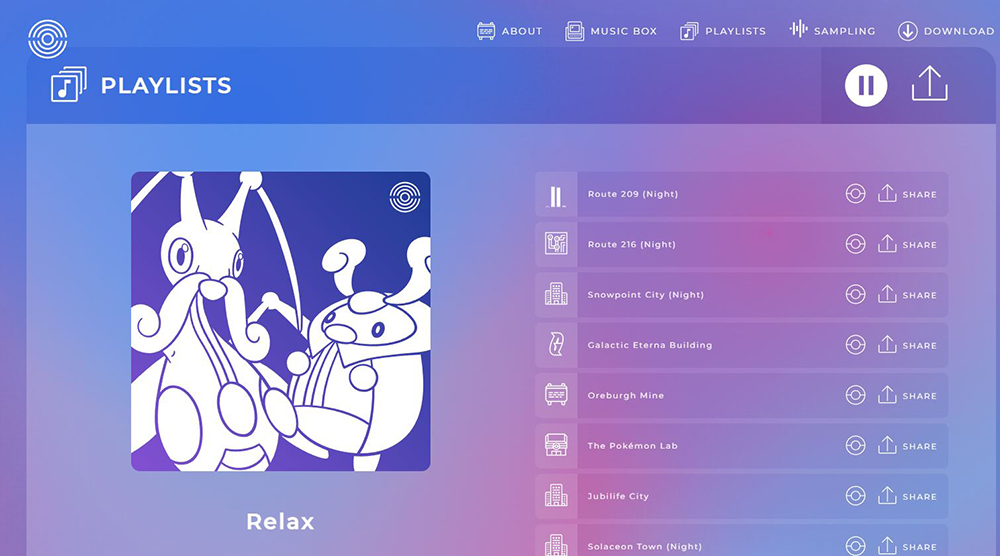Toggle the Poké Ball icon for Galactic Eterna Building
This screenshot has width=1000, height=556.
point(855,345)
